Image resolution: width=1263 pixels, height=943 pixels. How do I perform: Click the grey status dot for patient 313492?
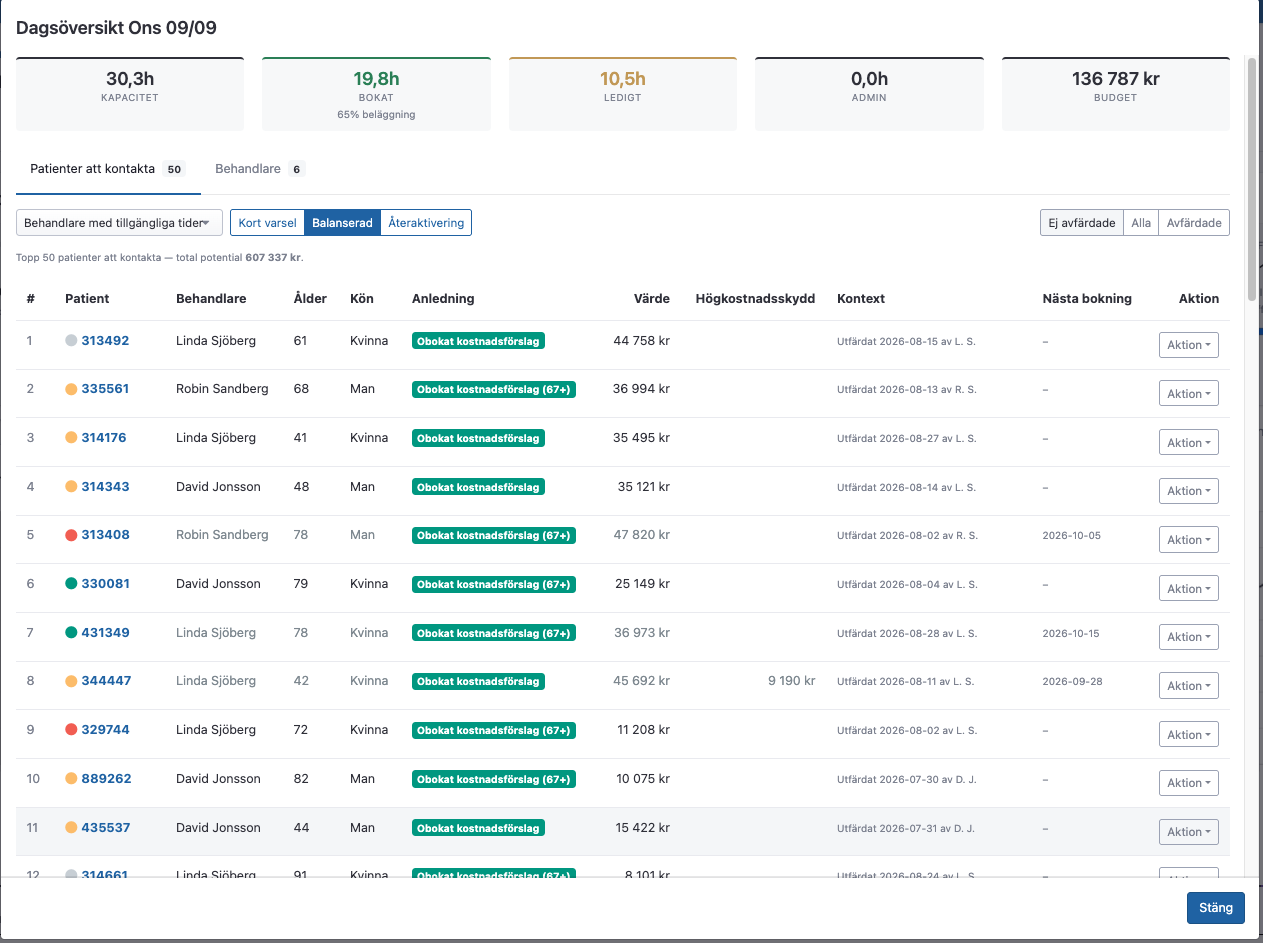pos(71,341)
